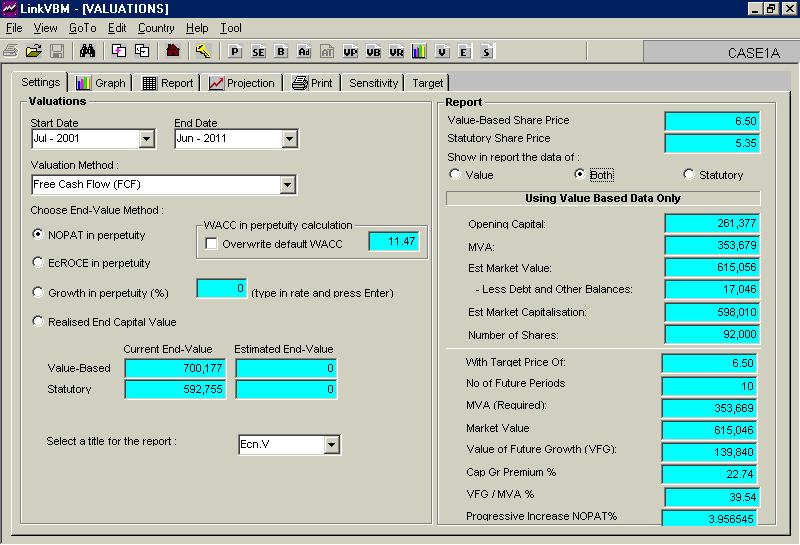Open a file with the folder icon
The image size is (800, 545).
pos(34,51)
